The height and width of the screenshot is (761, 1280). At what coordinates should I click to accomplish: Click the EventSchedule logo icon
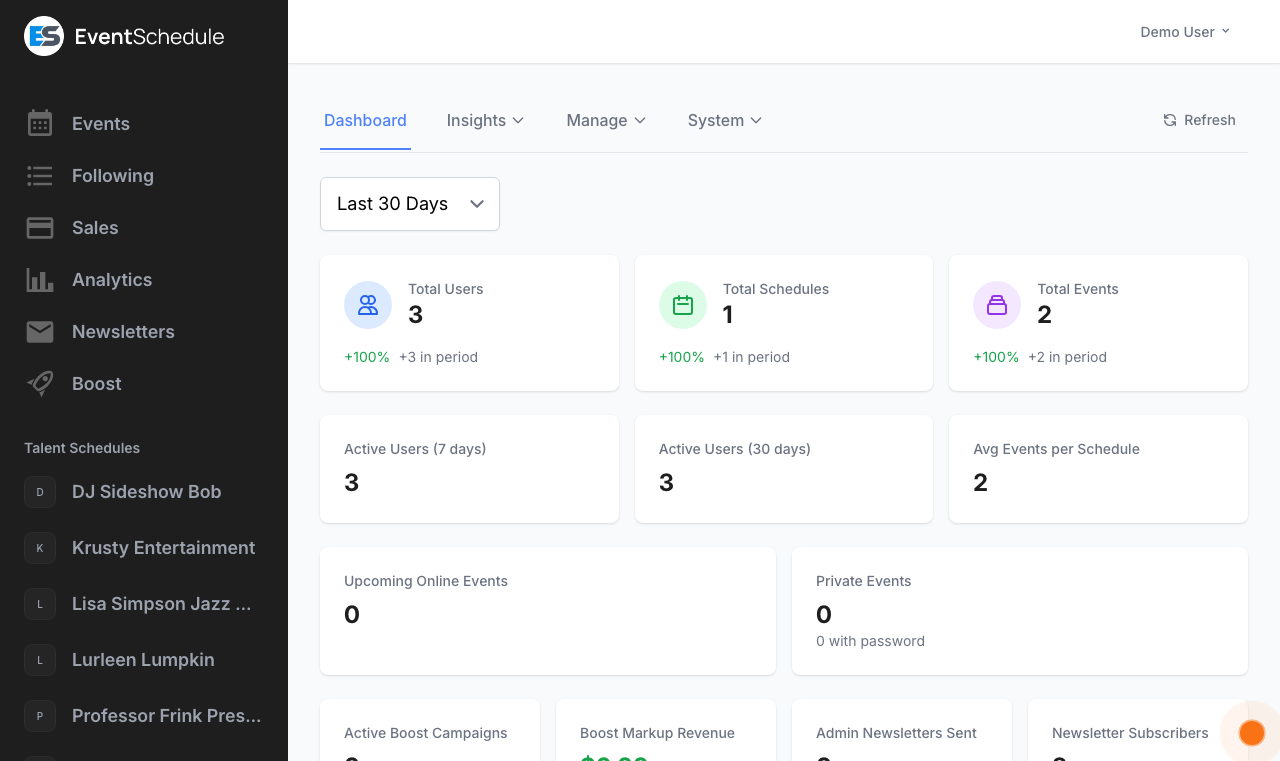(44, 36)
